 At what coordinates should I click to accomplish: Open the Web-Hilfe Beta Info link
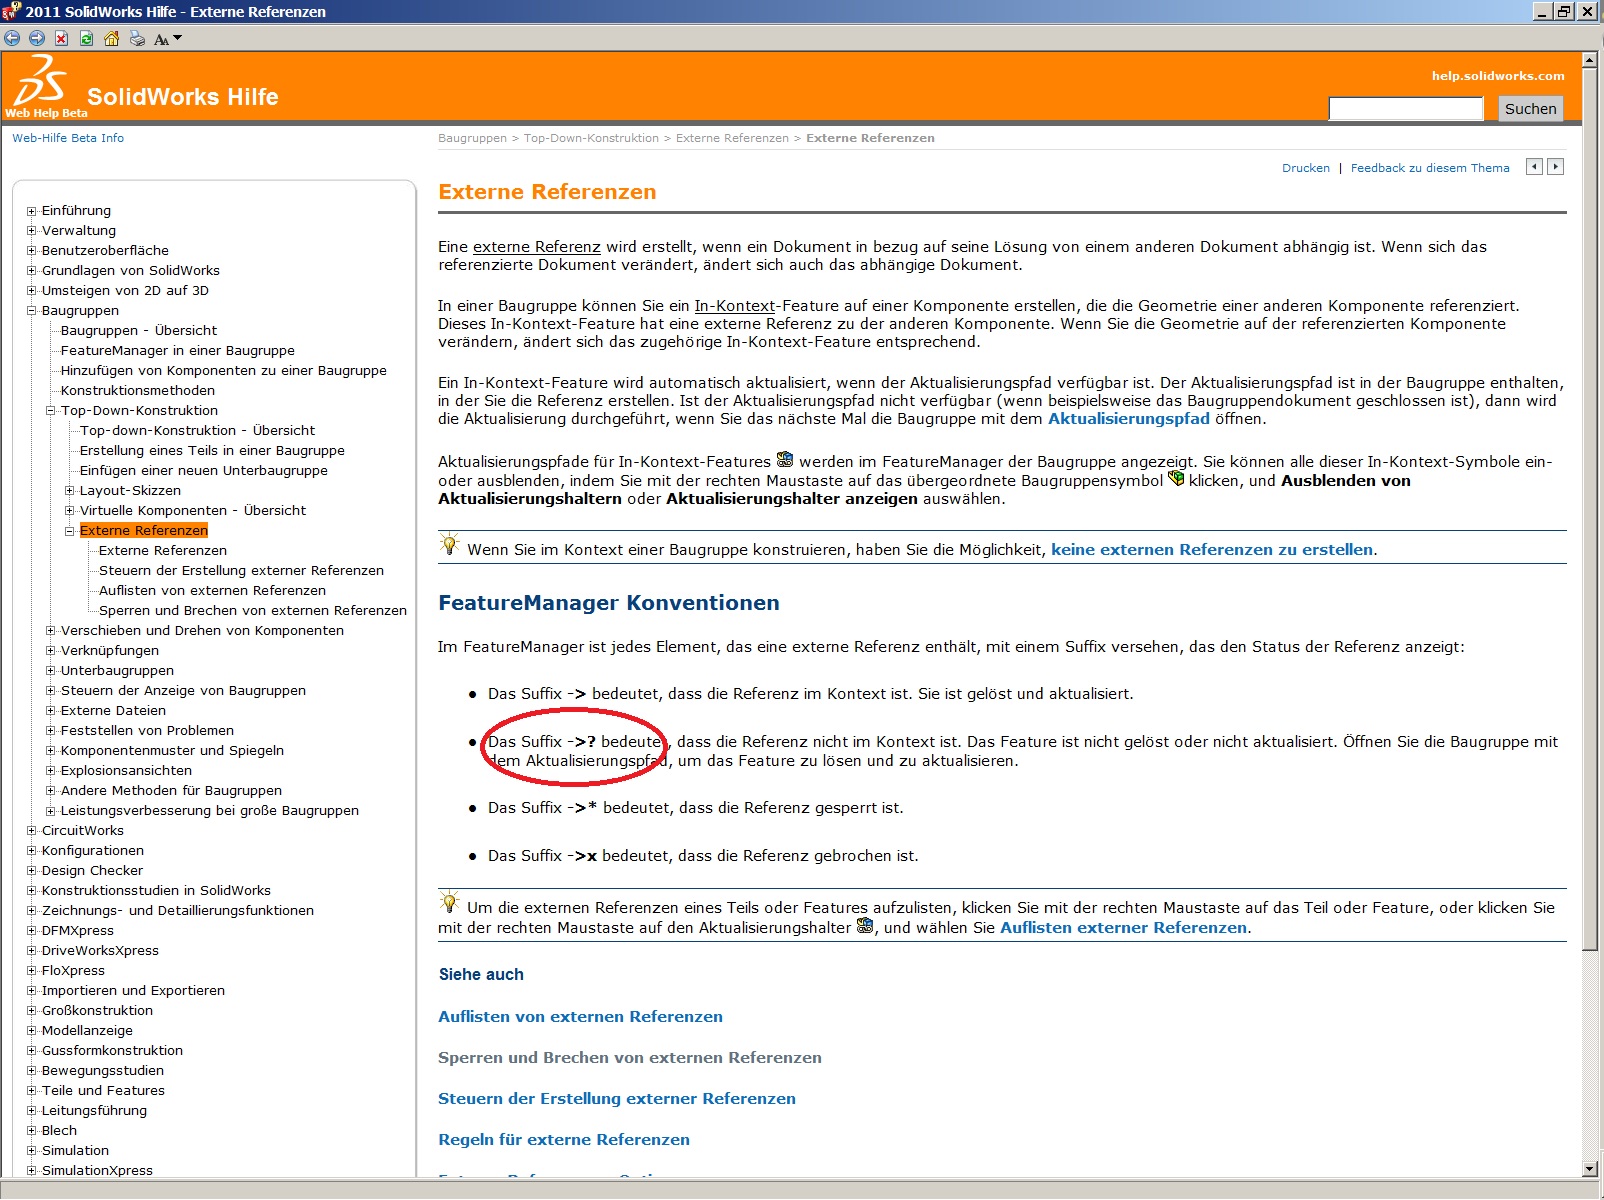click(68, 138)
